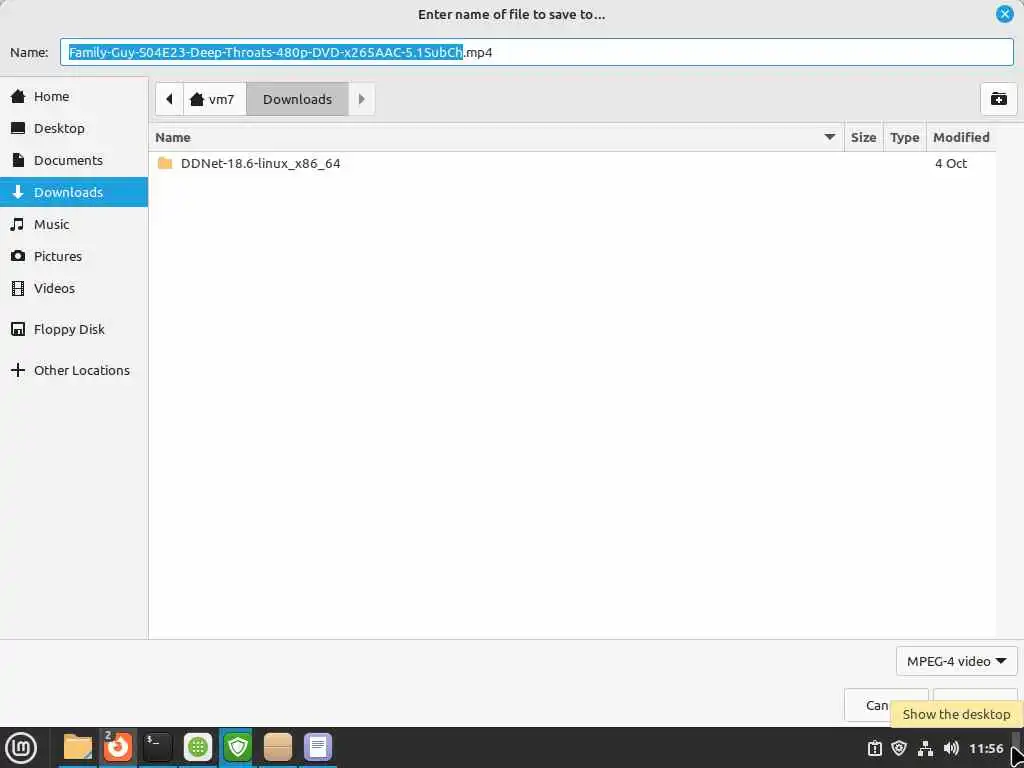1024x768 pixels.
Task: Open the text editor in taskbar
Action: (318, 747)
